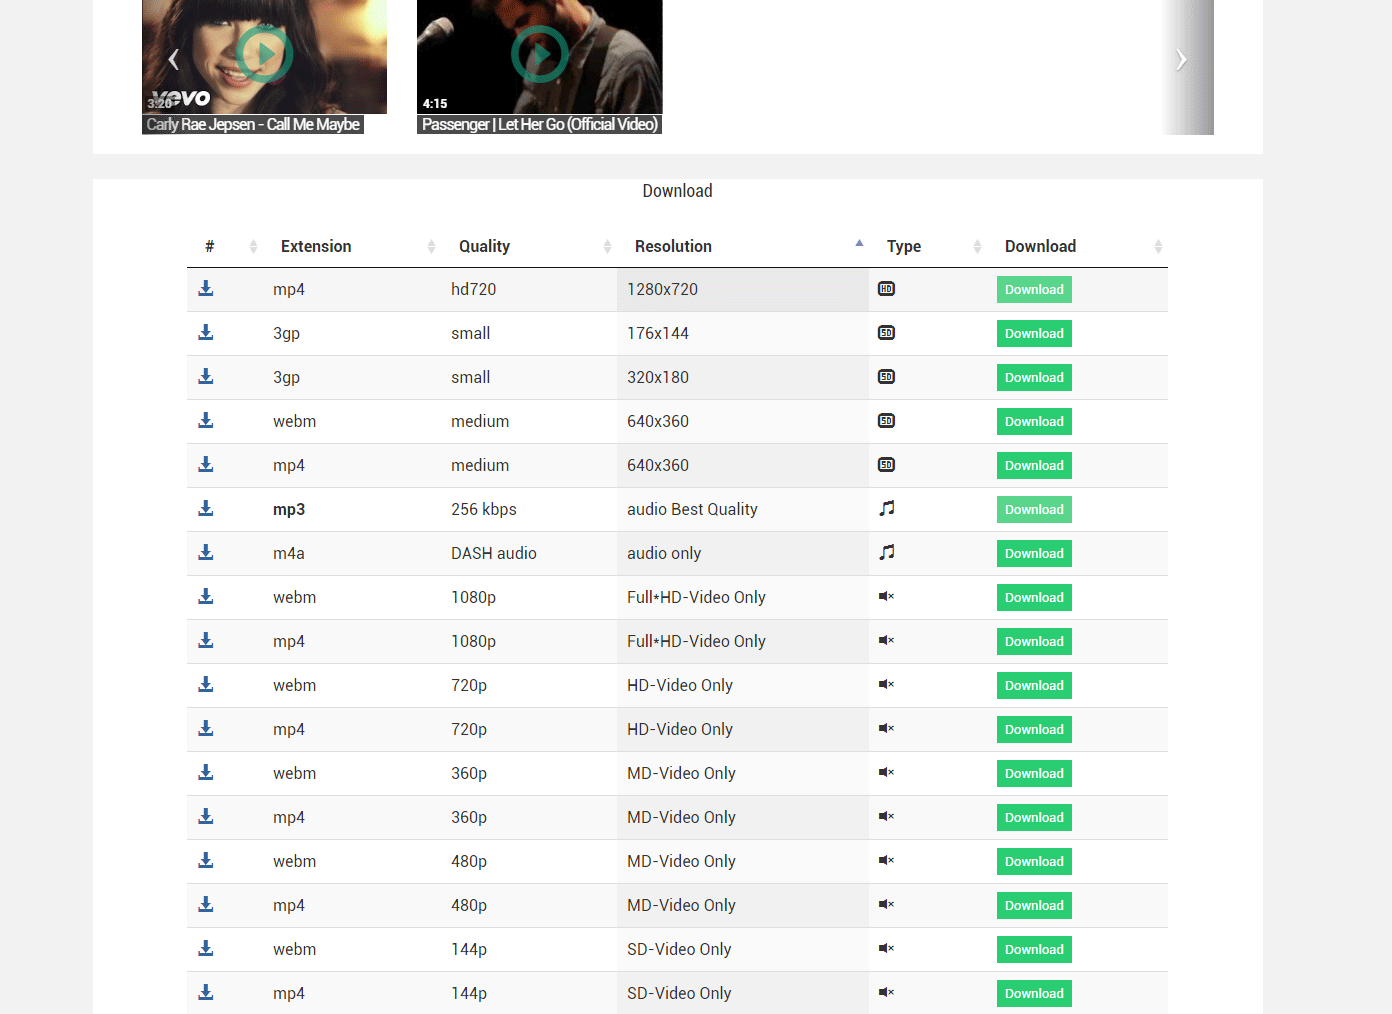Click HD type icon for 1280x720 row
Image resolution: width=1392 pixels, height=1014 pixels.
[886, 289]
